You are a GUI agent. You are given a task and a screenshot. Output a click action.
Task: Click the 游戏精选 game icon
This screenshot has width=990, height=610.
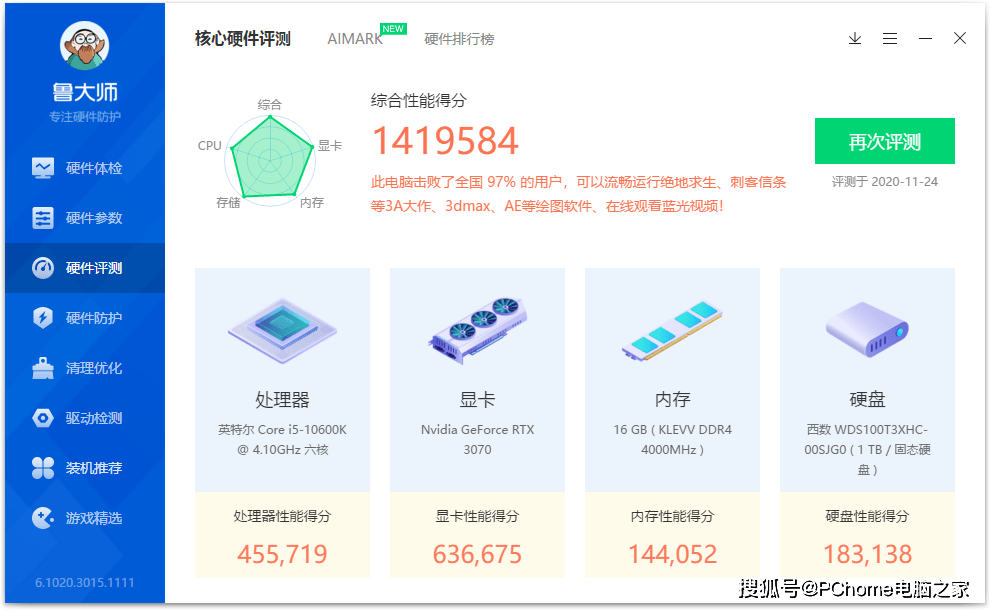coord(43,518)
